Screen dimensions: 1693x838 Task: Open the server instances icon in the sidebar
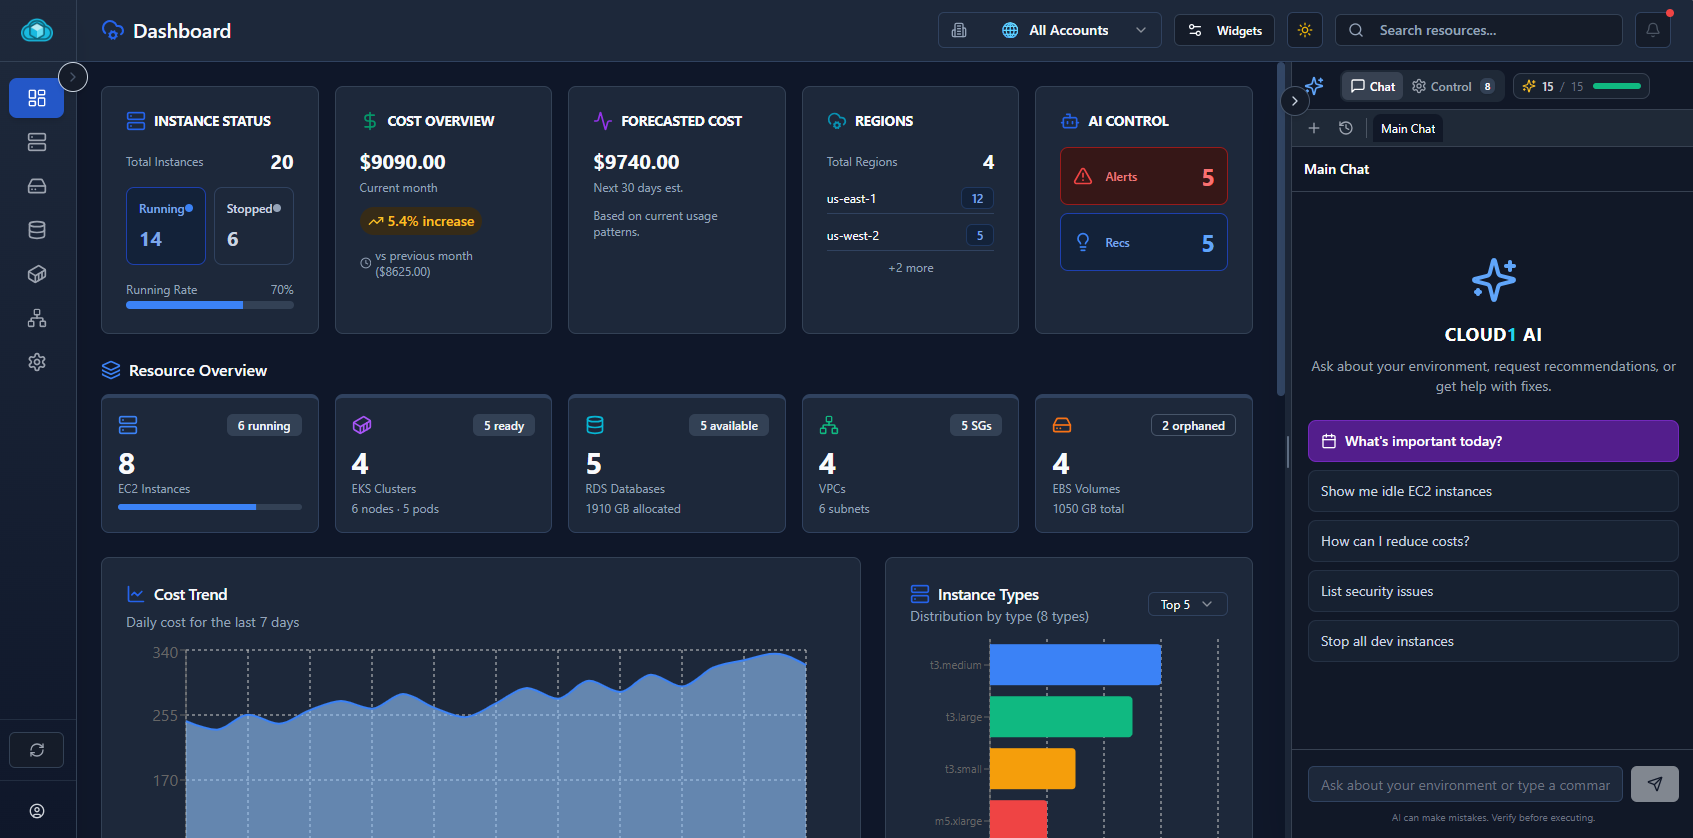[37, 142]
